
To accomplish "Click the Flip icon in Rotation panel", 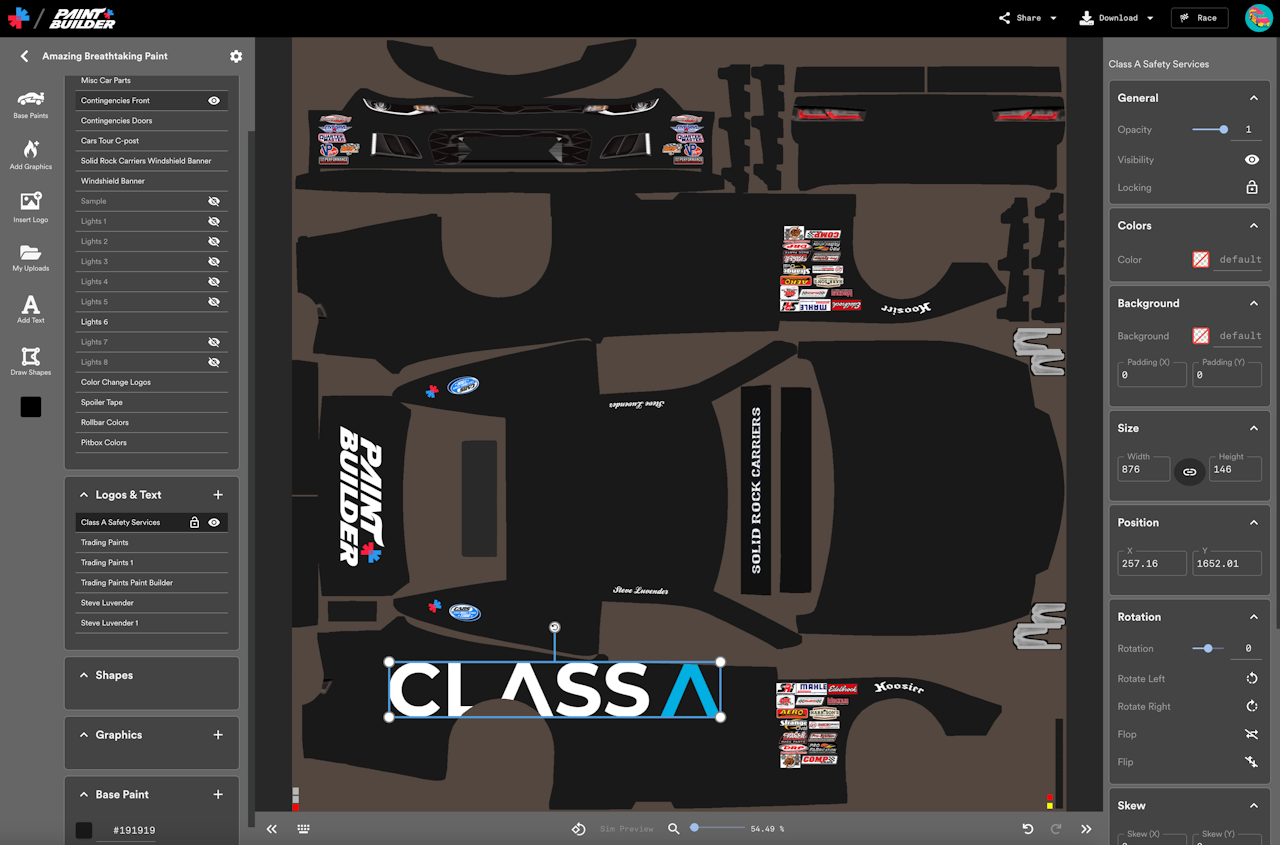I will [x=1251, y=762].
